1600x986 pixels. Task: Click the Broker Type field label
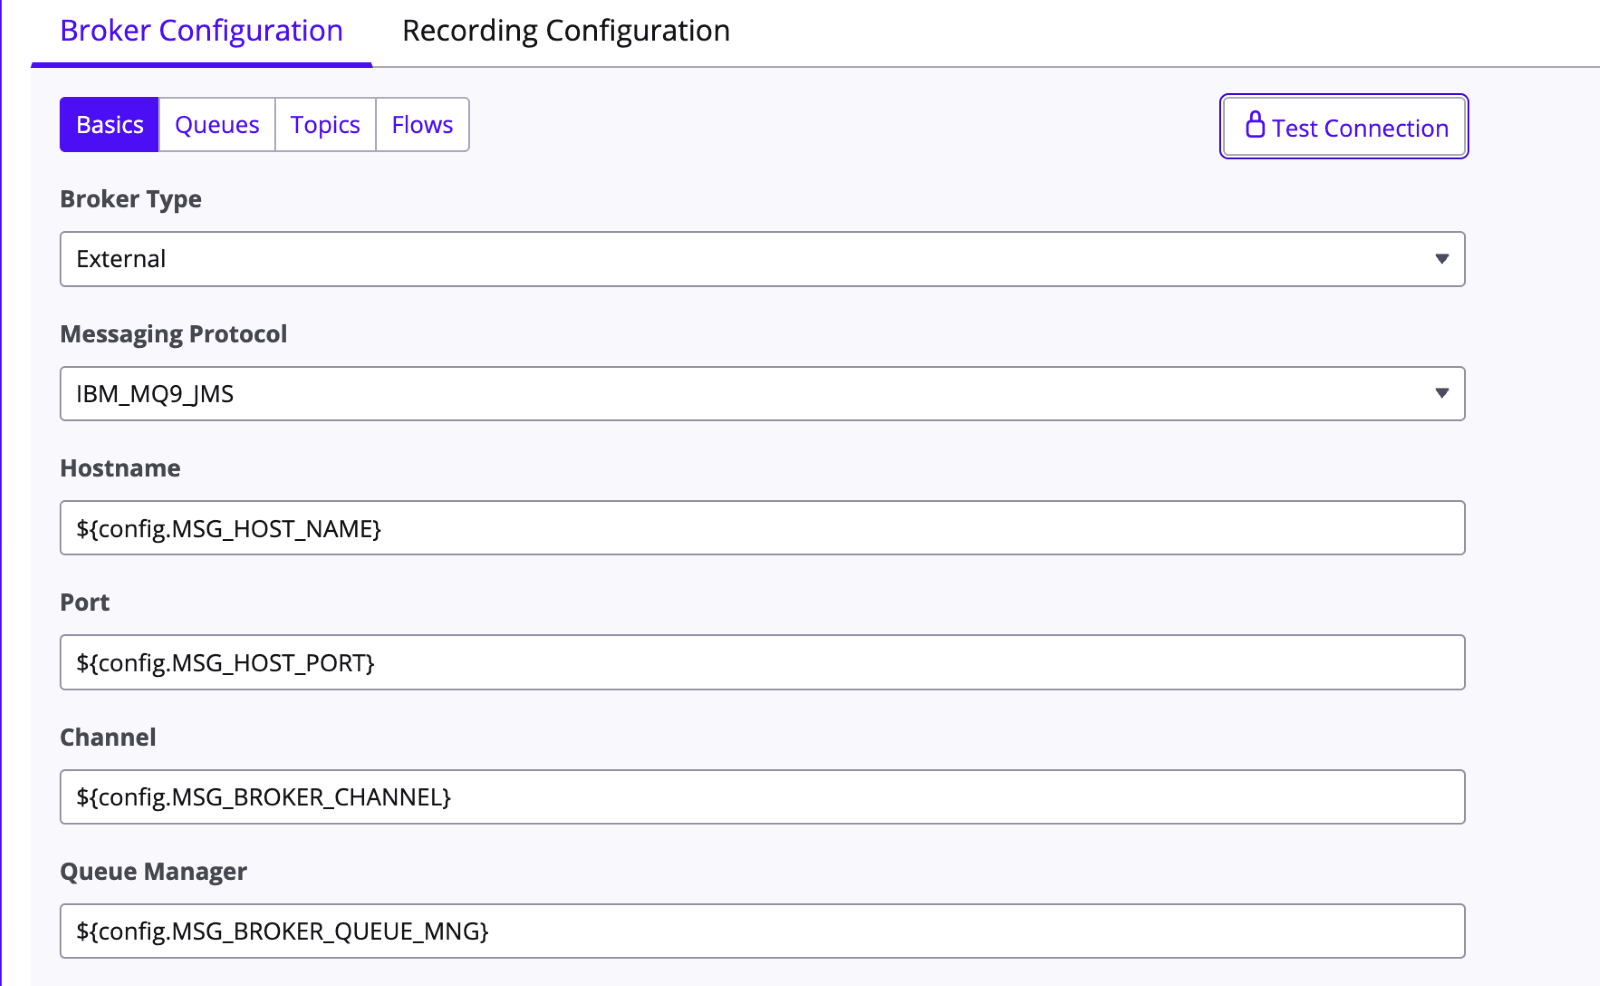[x=130, y=199]
